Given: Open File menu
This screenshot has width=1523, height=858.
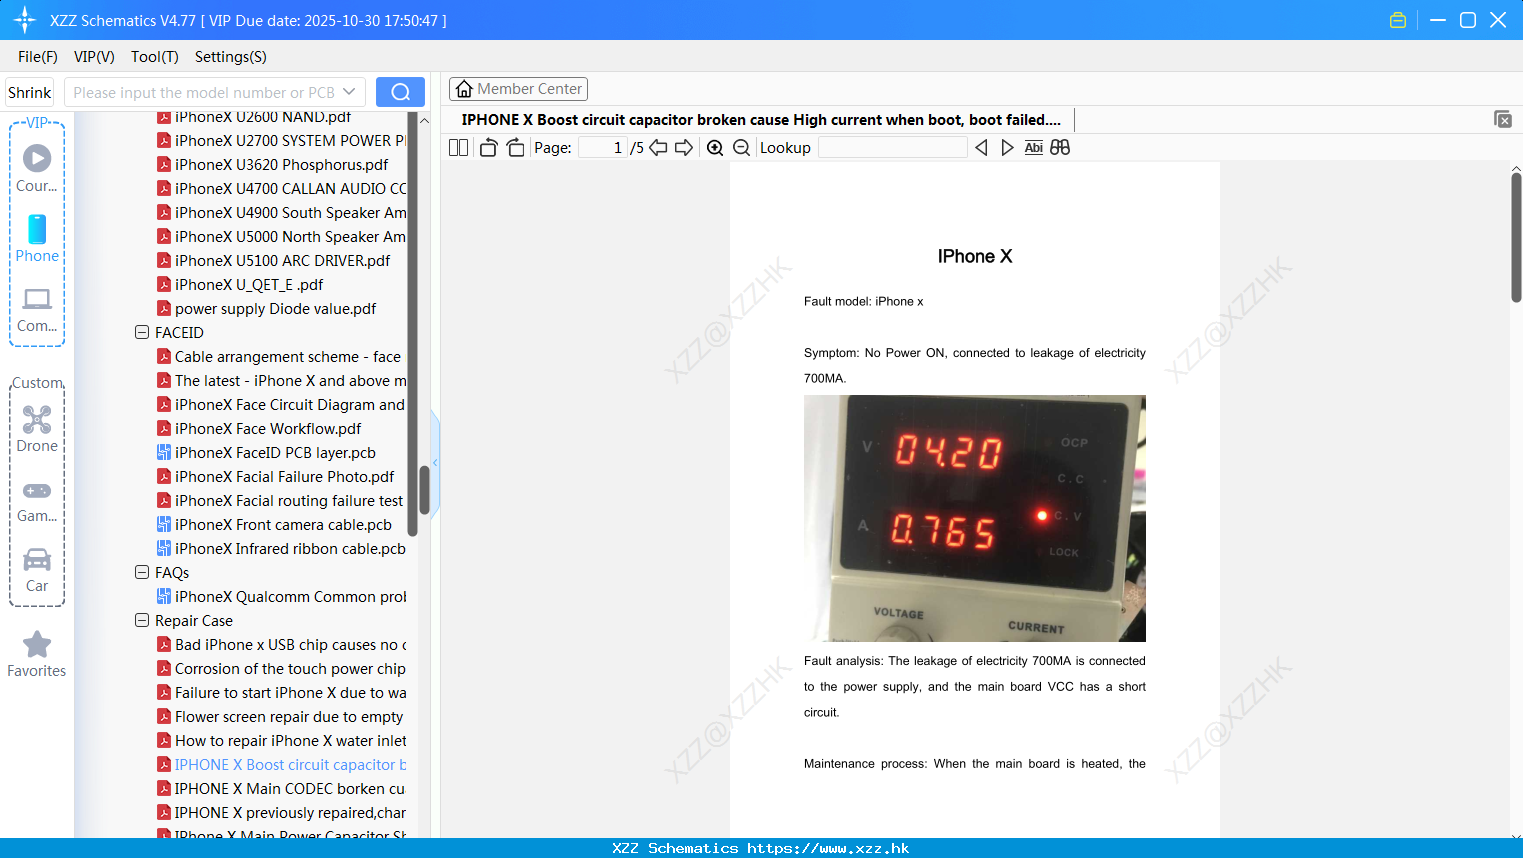Looking at the screenshot, I should [38, 57].
